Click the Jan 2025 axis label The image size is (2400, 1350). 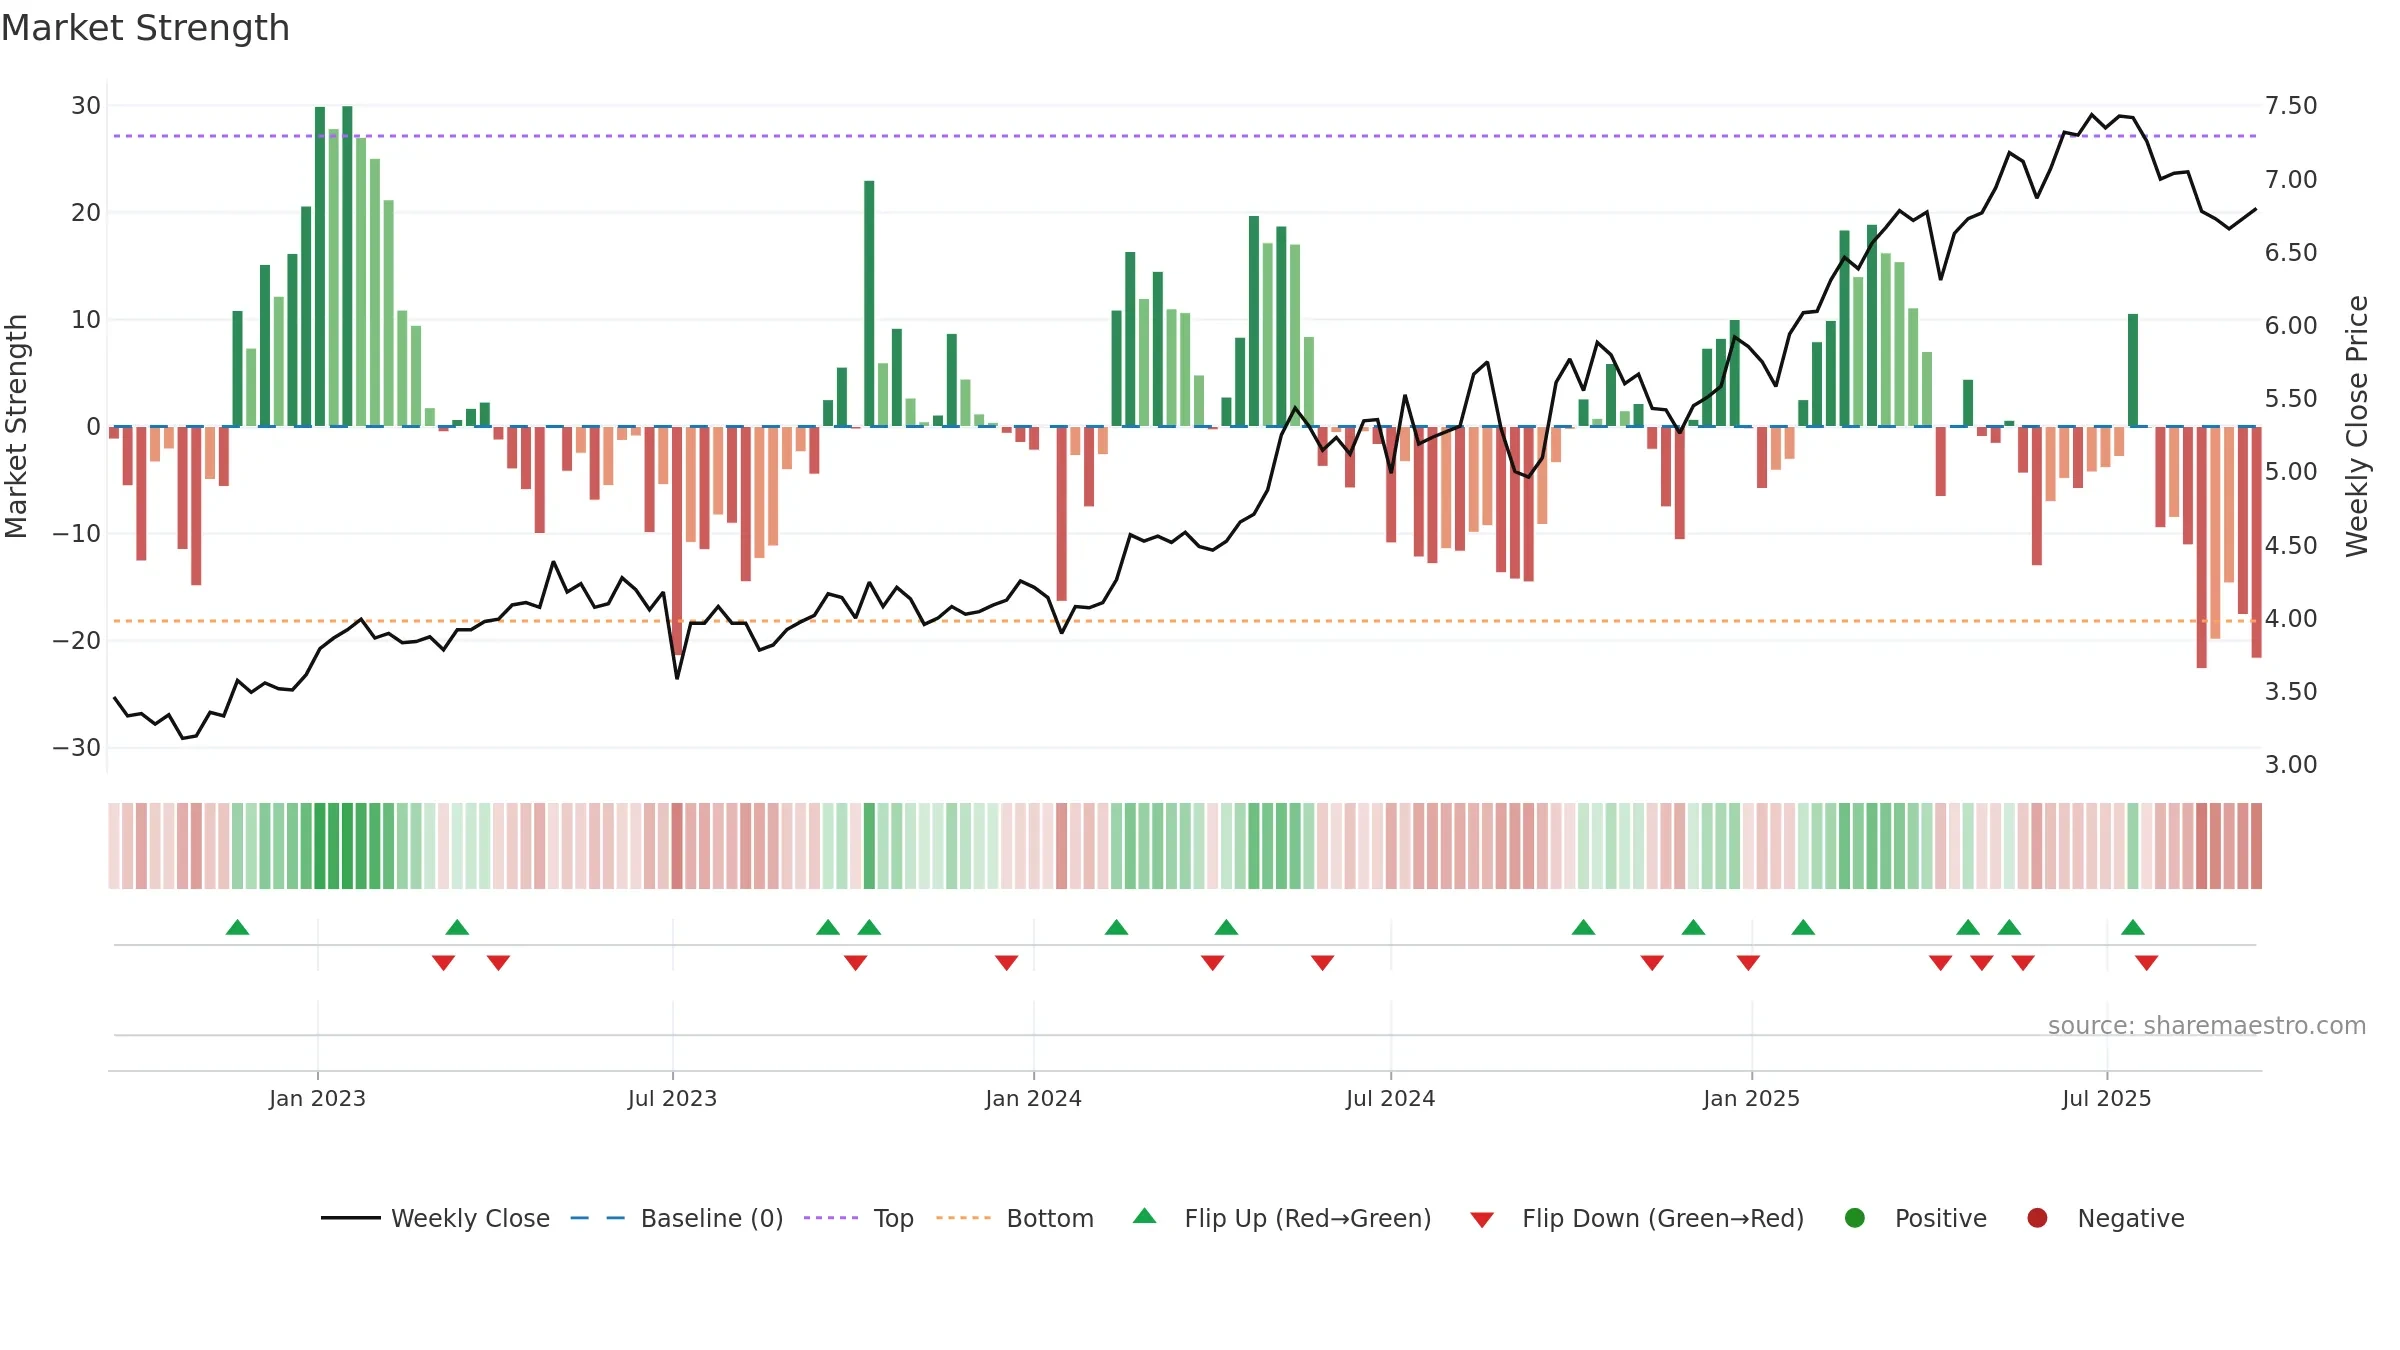pyautogui.click(x=1751, y=1098)
